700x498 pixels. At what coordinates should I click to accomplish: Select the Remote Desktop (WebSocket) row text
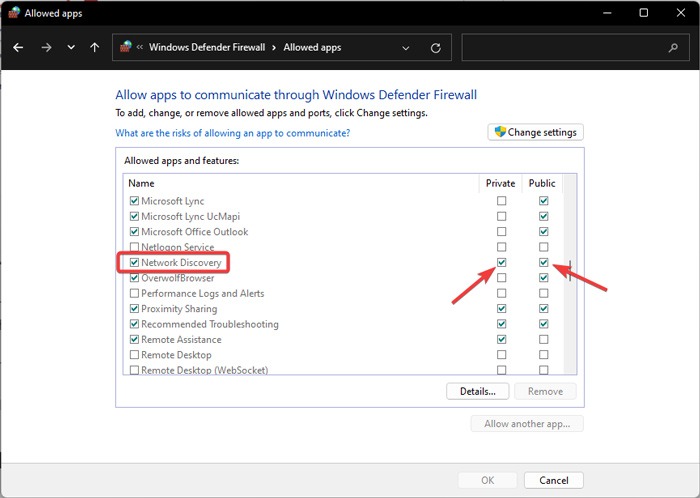point(204,370)
